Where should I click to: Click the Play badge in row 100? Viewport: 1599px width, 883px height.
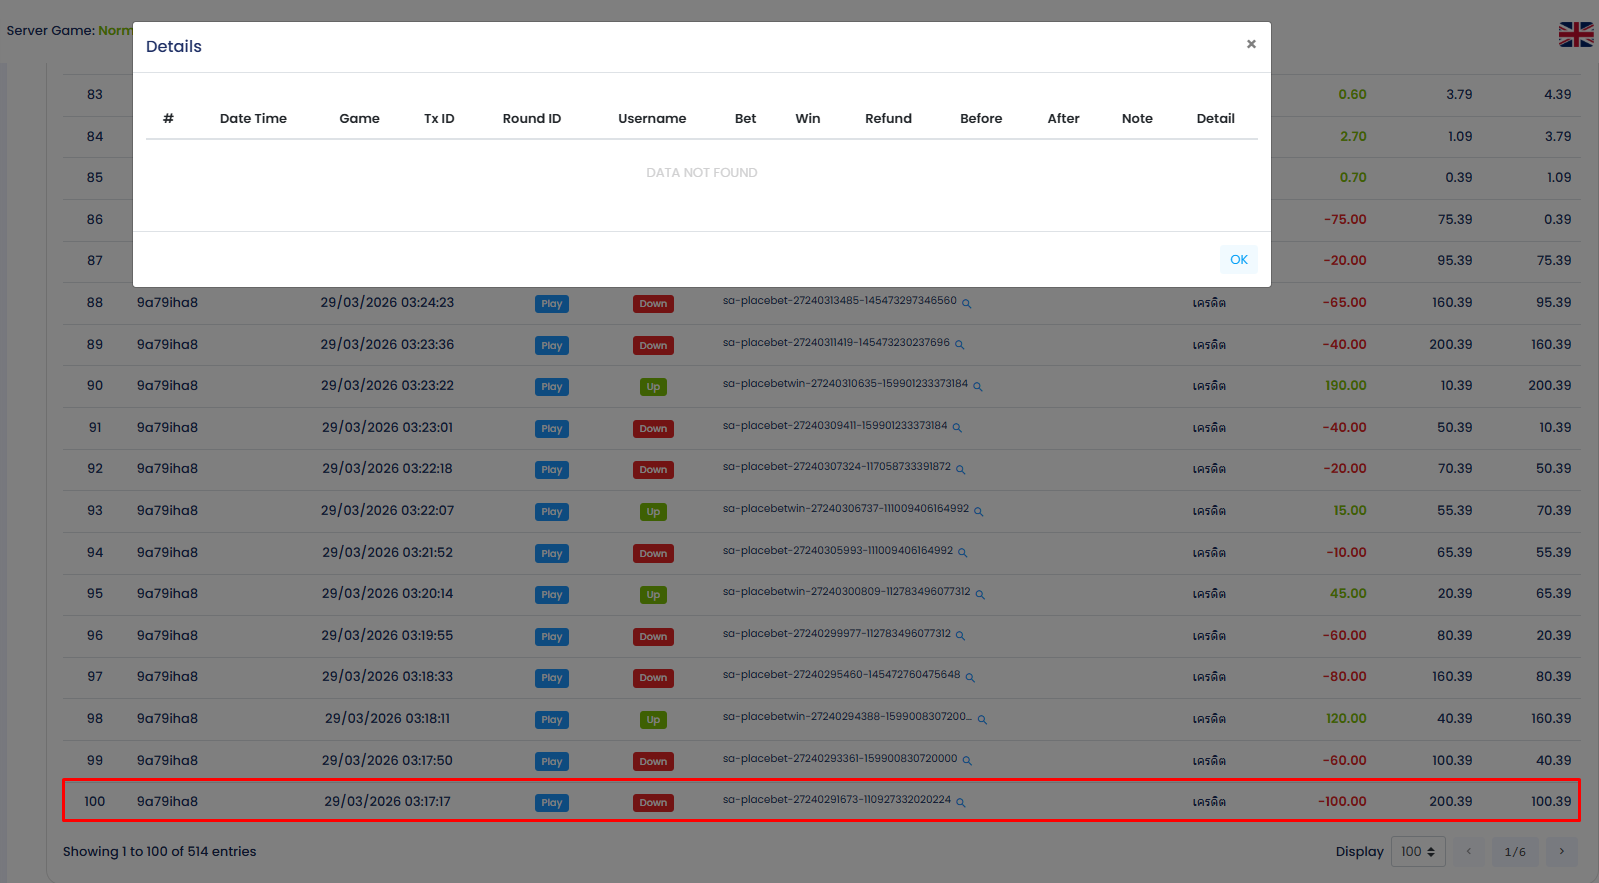551,803
